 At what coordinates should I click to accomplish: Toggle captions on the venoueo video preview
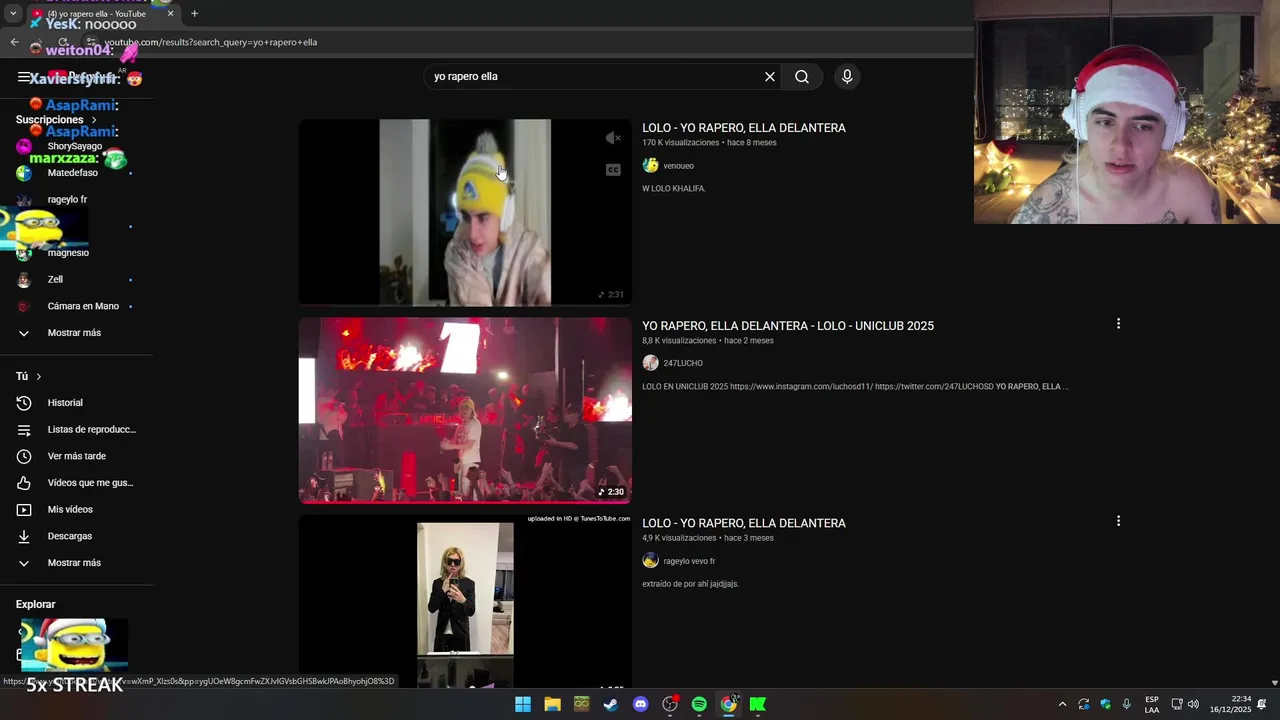click(x=613, y=170)
